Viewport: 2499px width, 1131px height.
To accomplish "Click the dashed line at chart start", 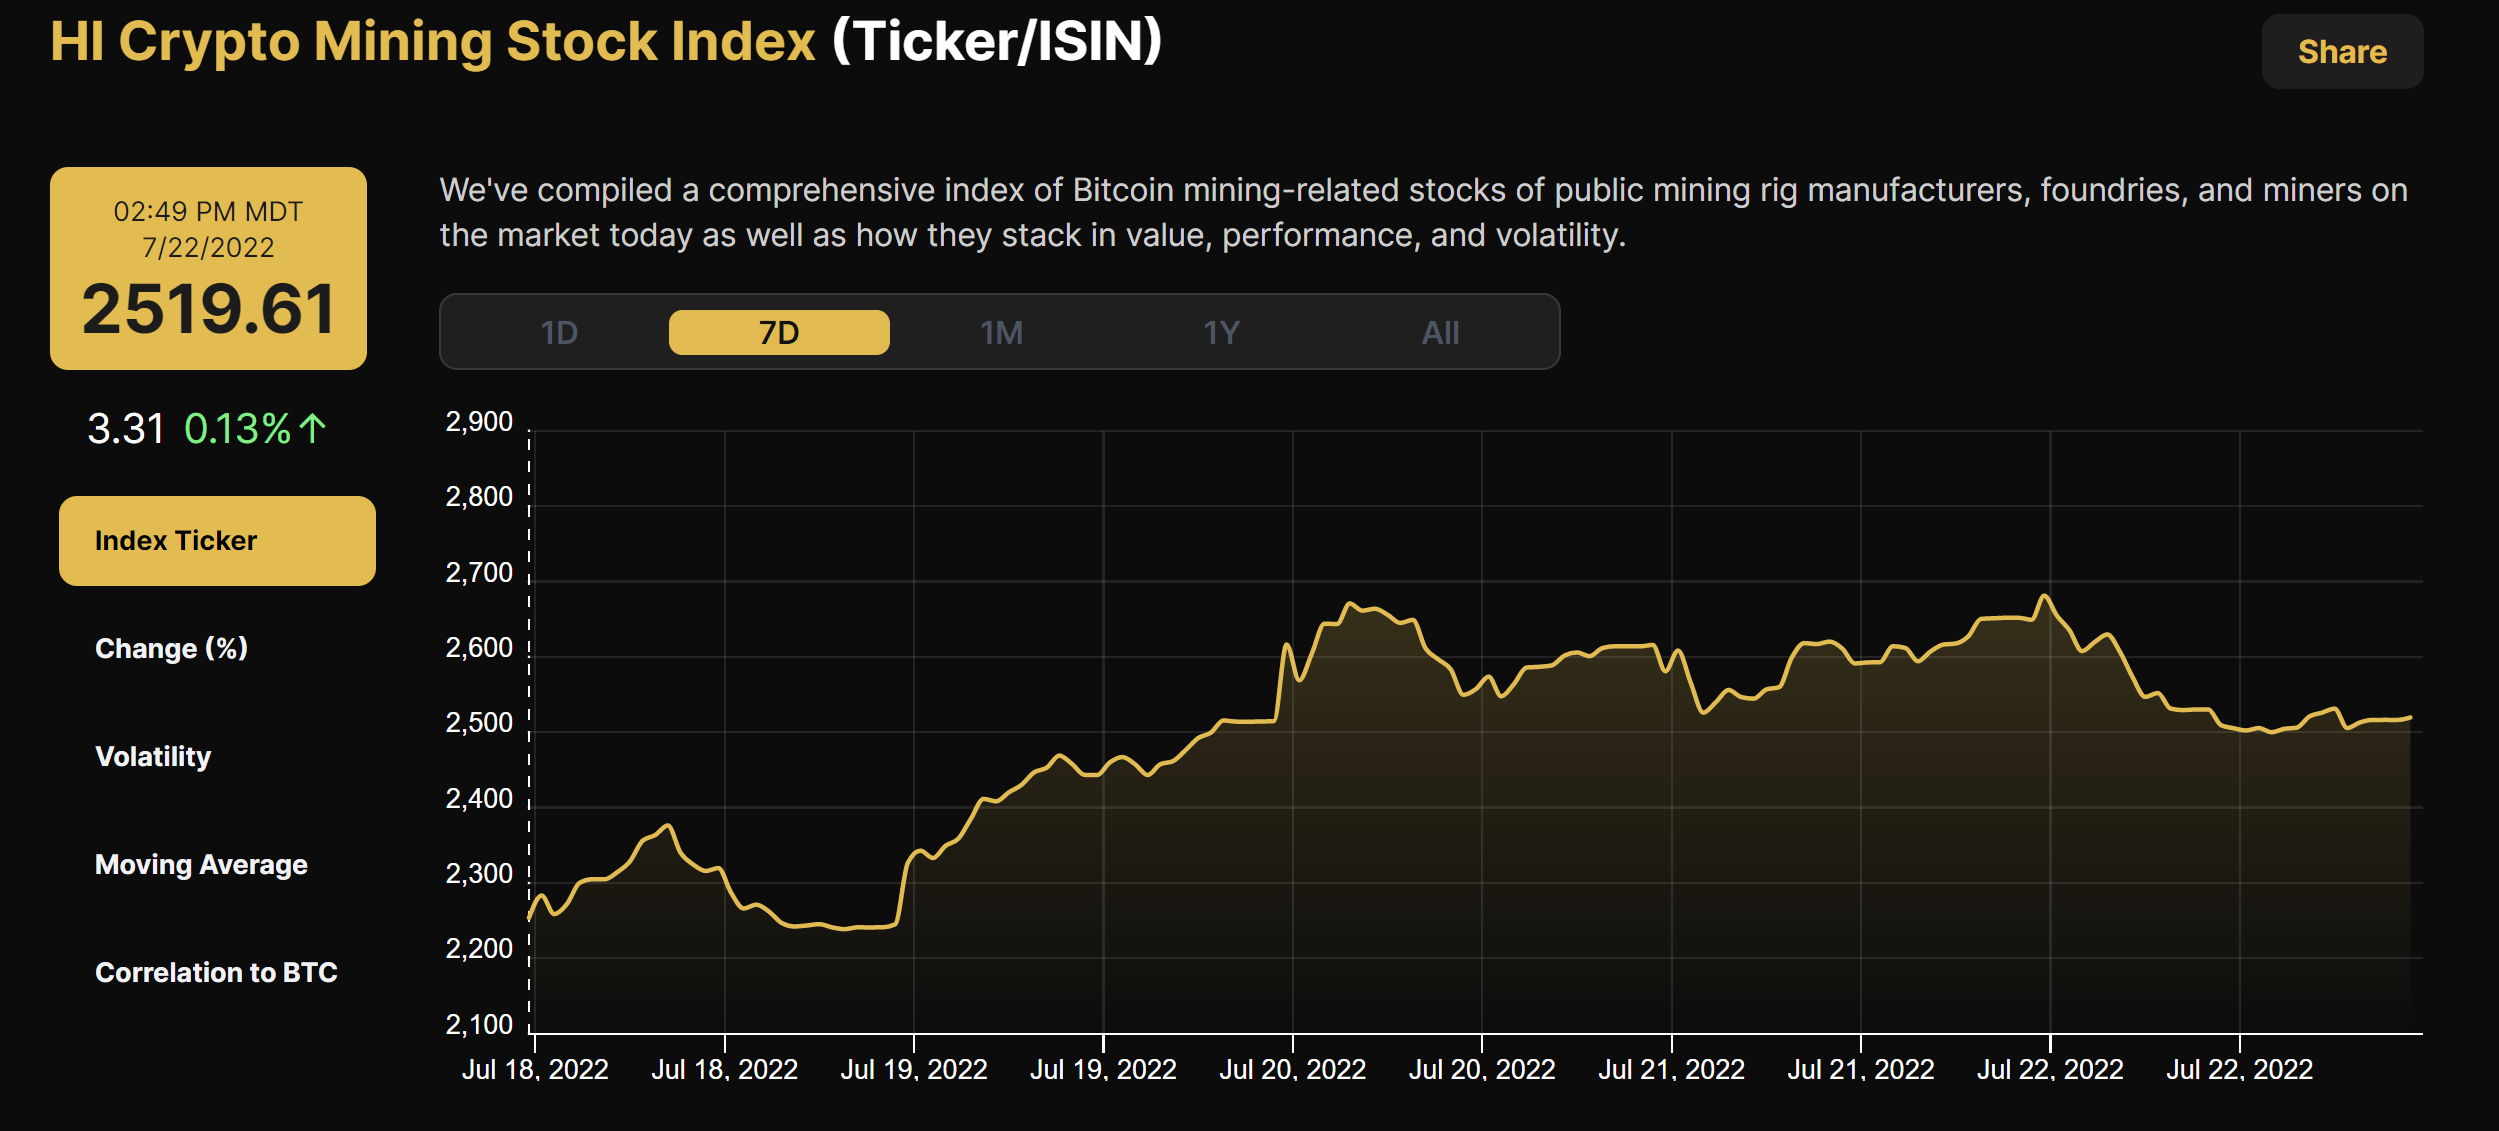I will tap(528, 720).
